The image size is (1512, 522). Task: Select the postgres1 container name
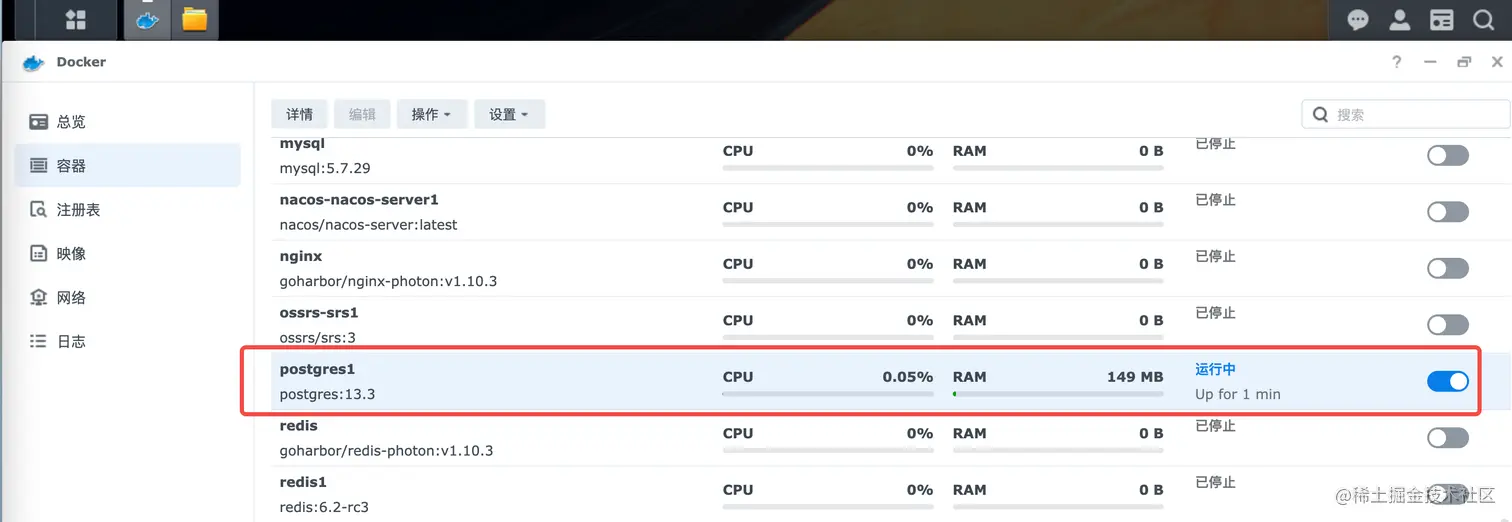(317, 369)
